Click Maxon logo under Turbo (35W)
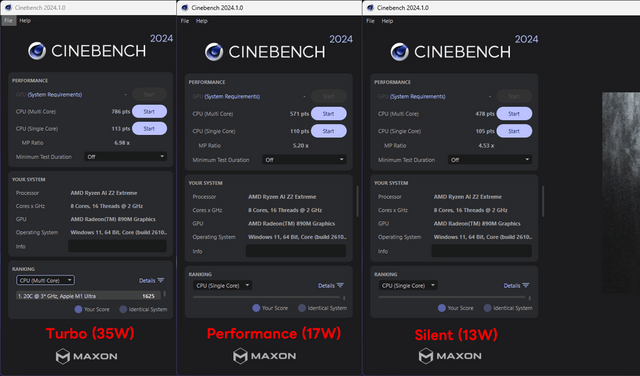The width and height of the screenshot is (640, 376). point(87,356)
